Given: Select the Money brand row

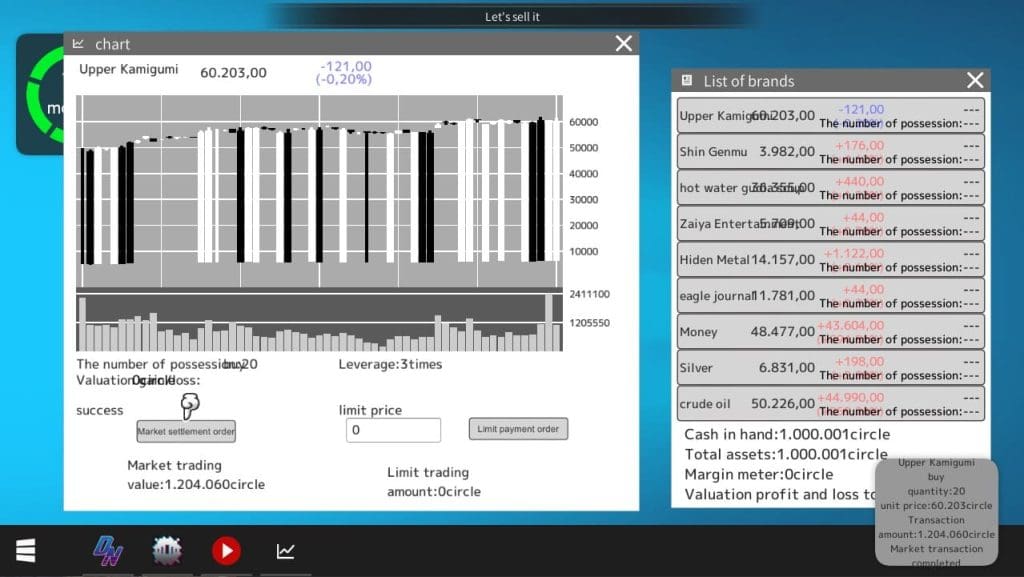Looking at the screenshot, I should 831,332.
